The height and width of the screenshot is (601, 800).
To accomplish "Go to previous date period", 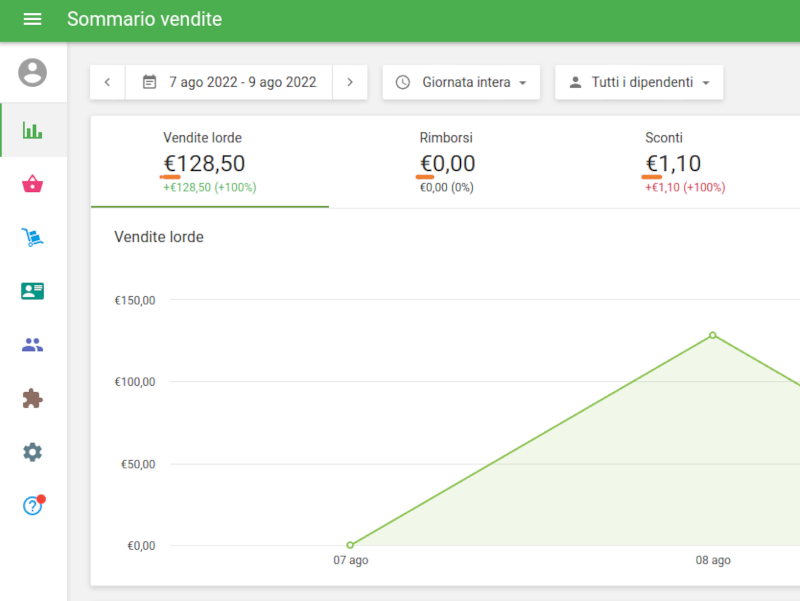I will point(107,82).
